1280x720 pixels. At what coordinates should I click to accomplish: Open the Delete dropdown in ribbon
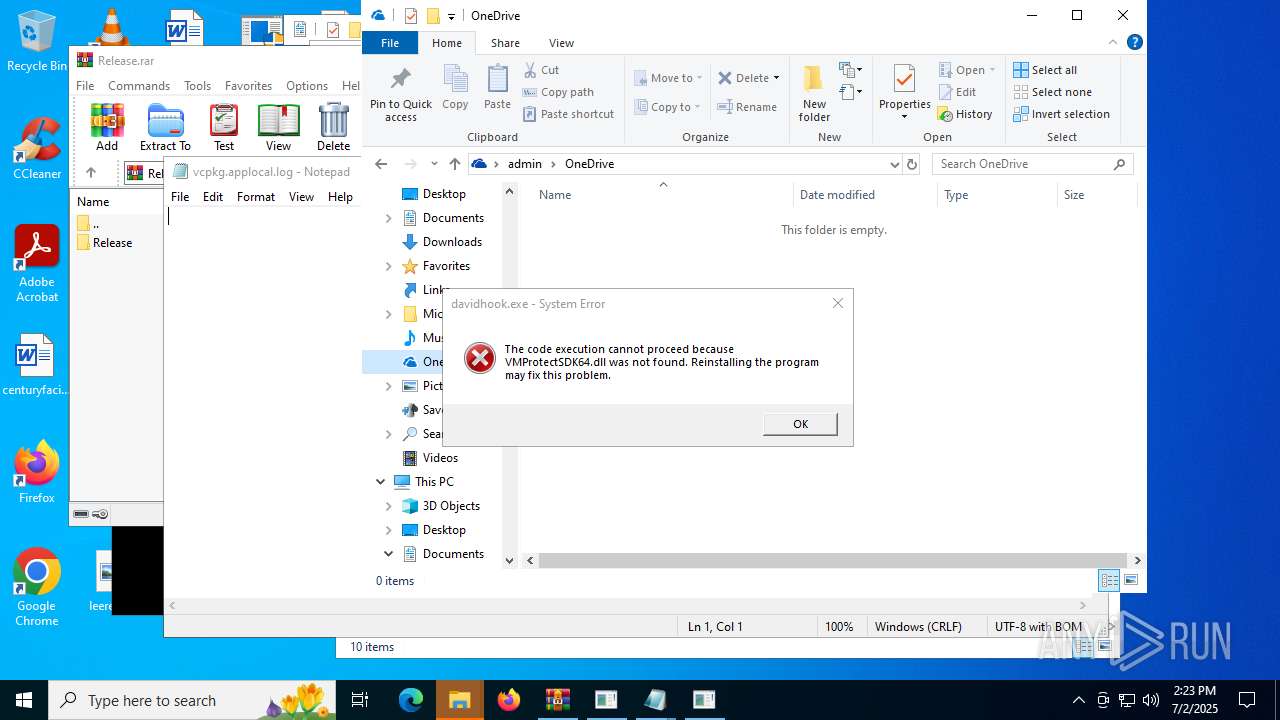748,78
